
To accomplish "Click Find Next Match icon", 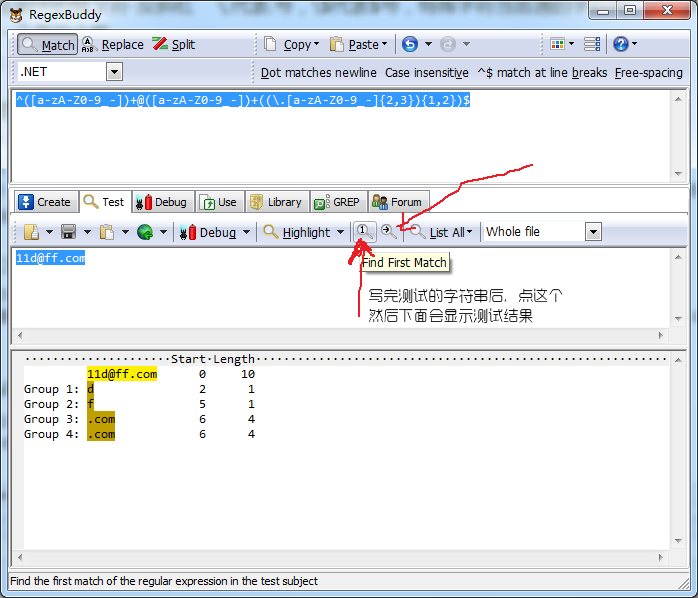I will coord(389,232).
